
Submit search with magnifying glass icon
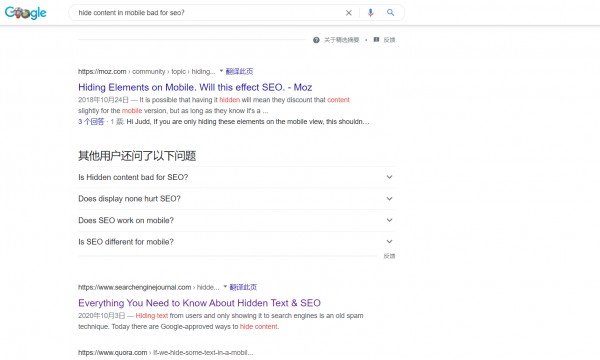pyautogui.click(x=390, y=13)
